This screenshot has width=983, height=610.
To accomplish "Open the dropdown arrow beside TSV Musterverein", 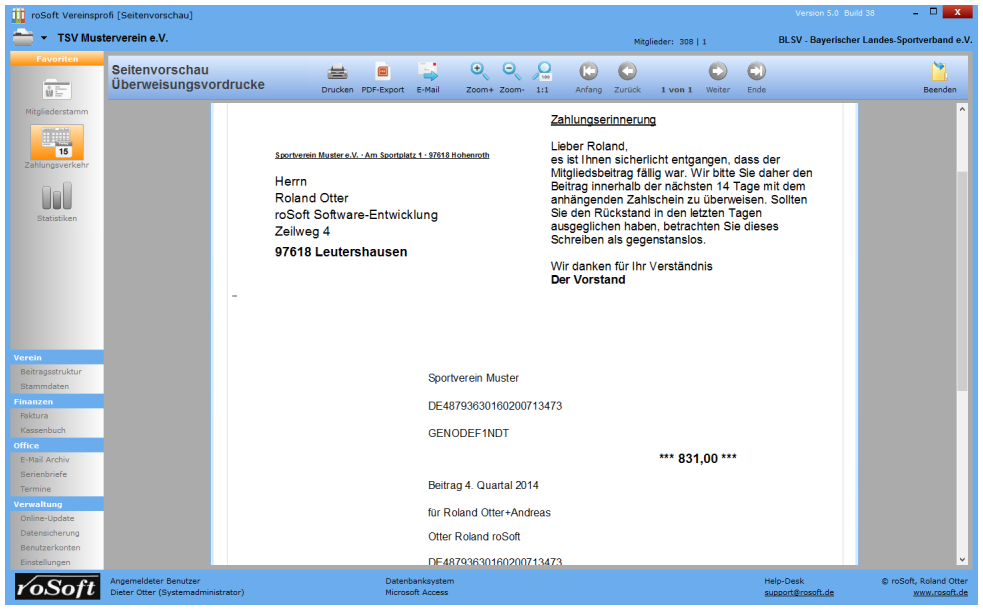I will coord(44,38).
